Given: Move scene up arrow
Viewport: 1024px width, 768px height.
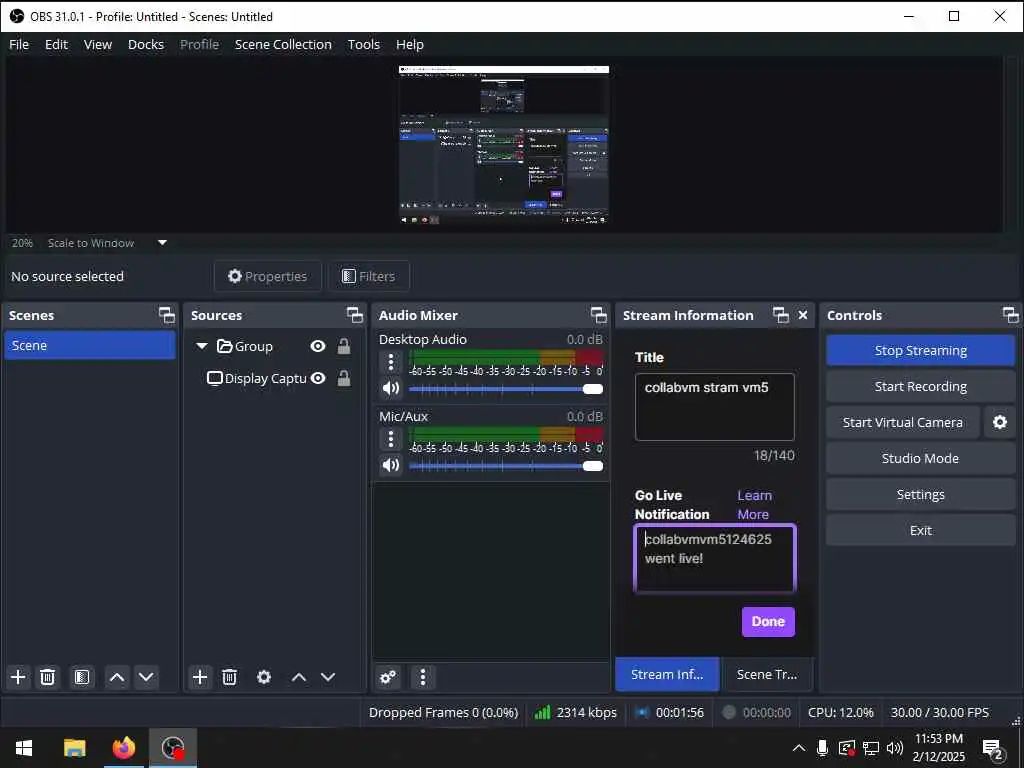Looking at the screenshot, I should point(117,677).
